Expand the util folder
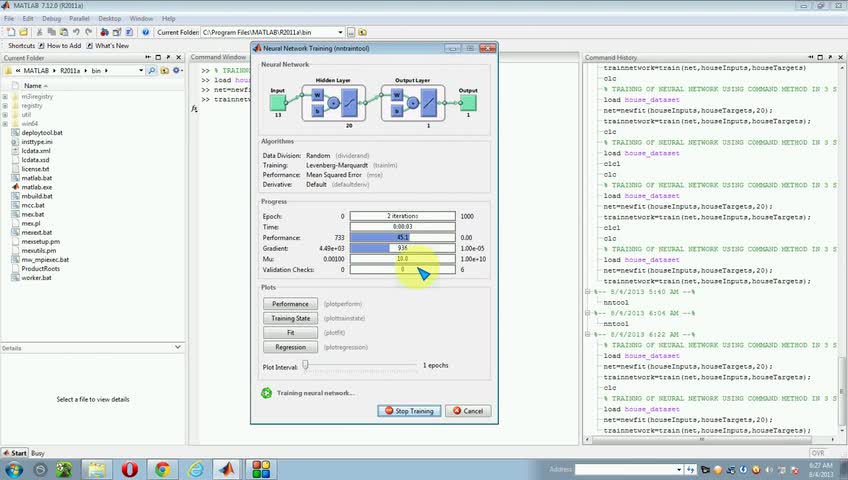This screenshot has width=848, height=480. [x=5, y=115]
